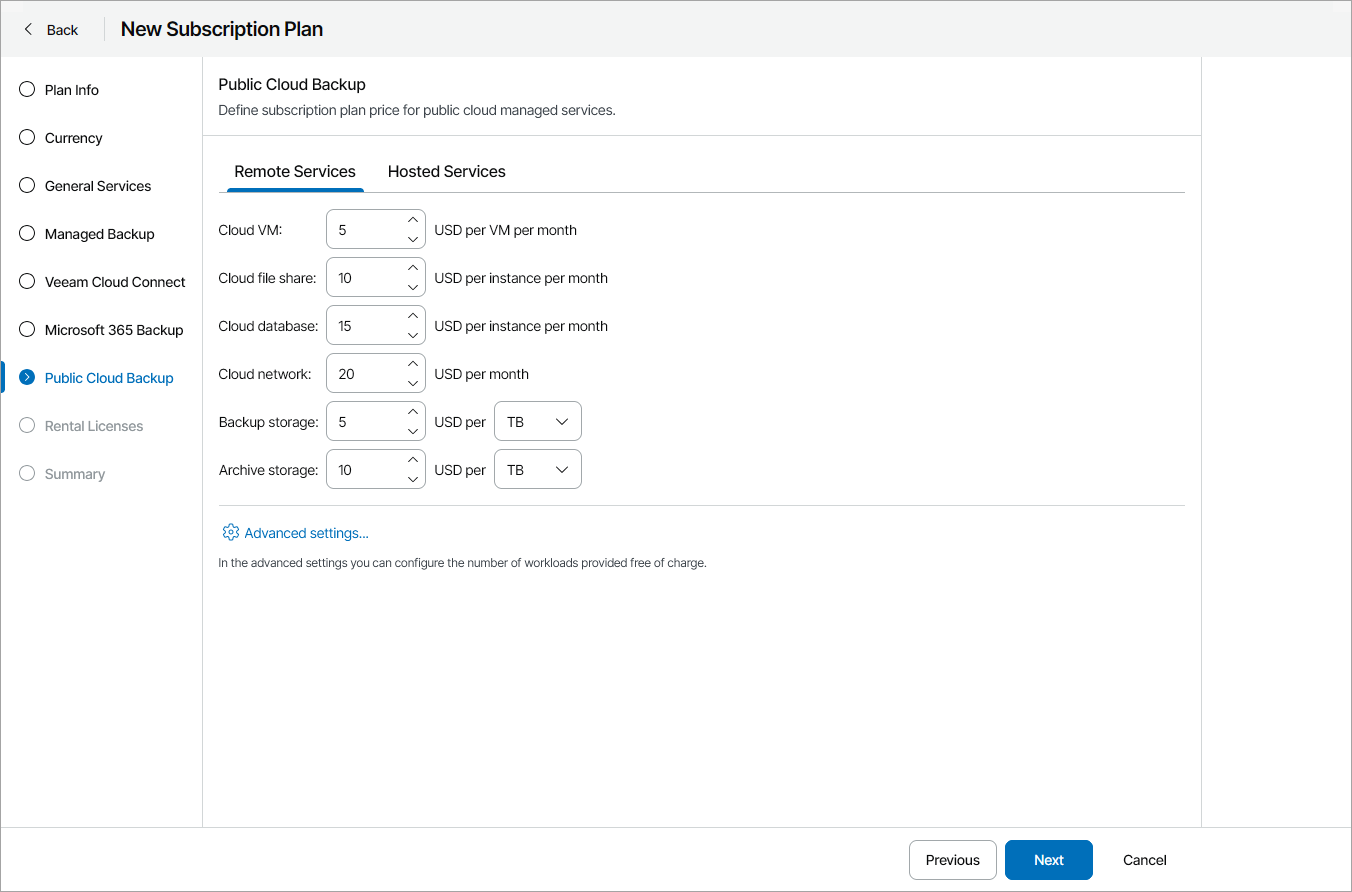
Task: Open the Backup storage unit TB dropdown
Action: [x=538, y=422]
